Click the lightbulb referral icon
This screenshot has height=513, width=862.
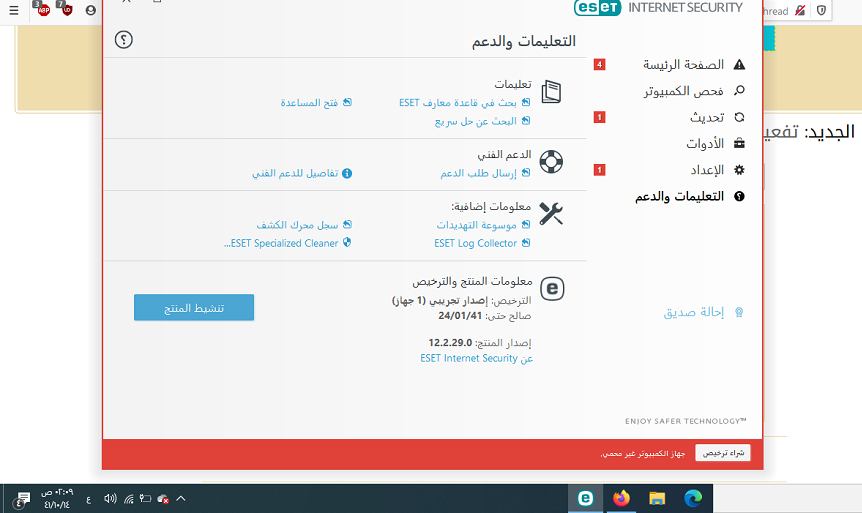coord(739,312)
